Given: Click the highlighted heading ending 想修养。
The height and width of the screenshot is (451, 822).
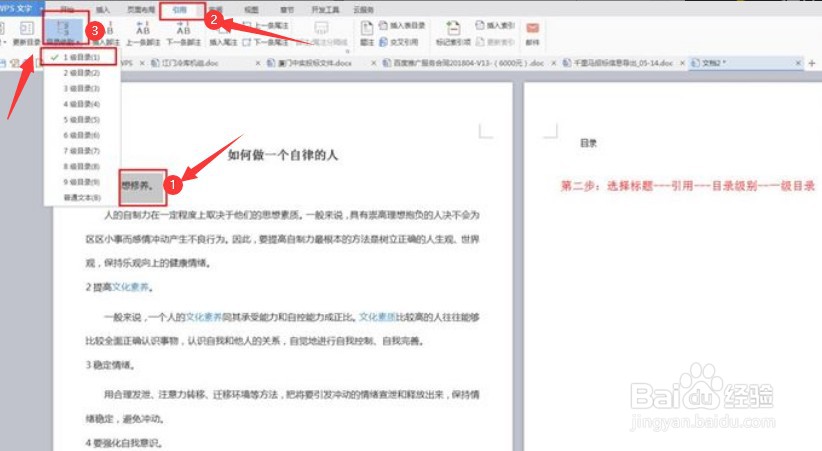Looking at the screenshot, I should click(x=137, y=185).
